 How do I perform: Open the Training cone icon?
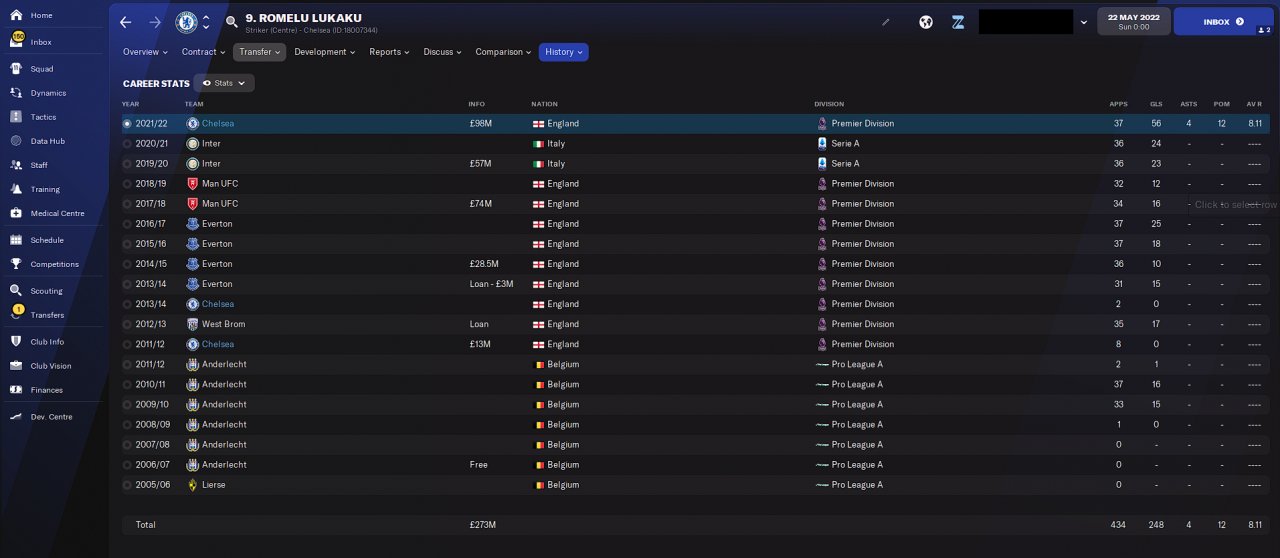(16, 189)
